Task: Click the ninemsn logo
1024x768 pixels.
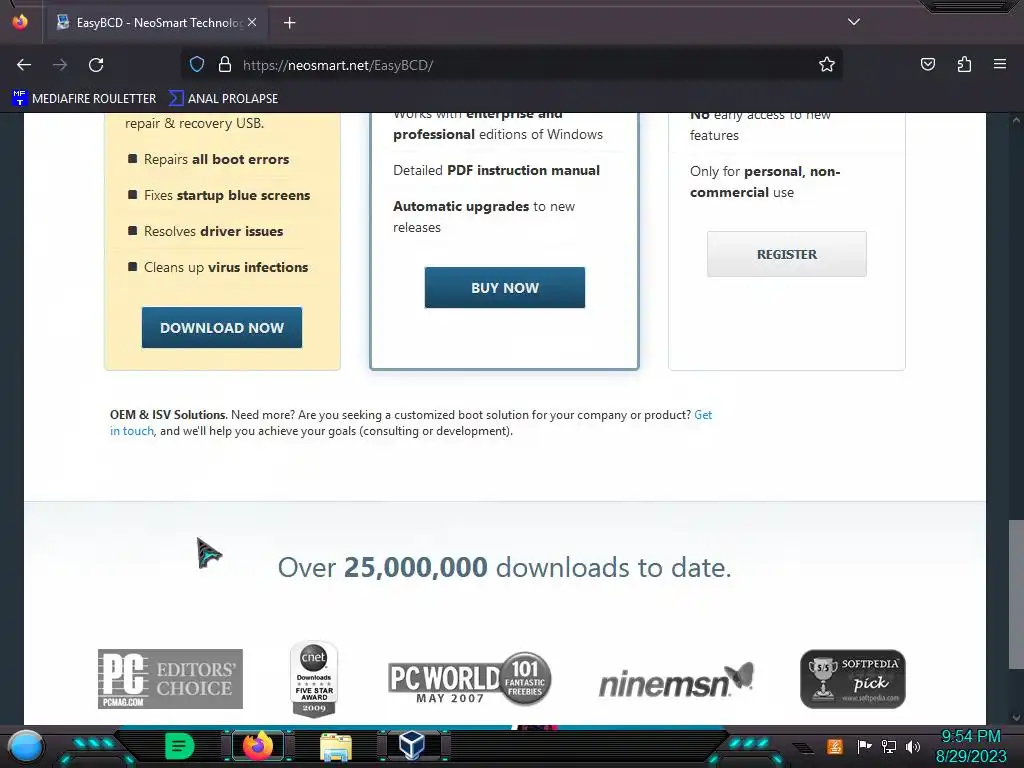Action: pos(676,680)
